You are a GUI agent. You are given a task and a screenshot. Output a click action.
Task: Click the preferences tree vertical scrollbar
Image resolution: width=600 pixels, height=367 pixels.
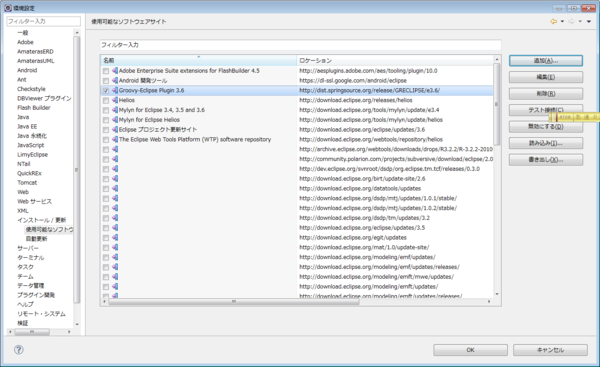click(77, 170)
